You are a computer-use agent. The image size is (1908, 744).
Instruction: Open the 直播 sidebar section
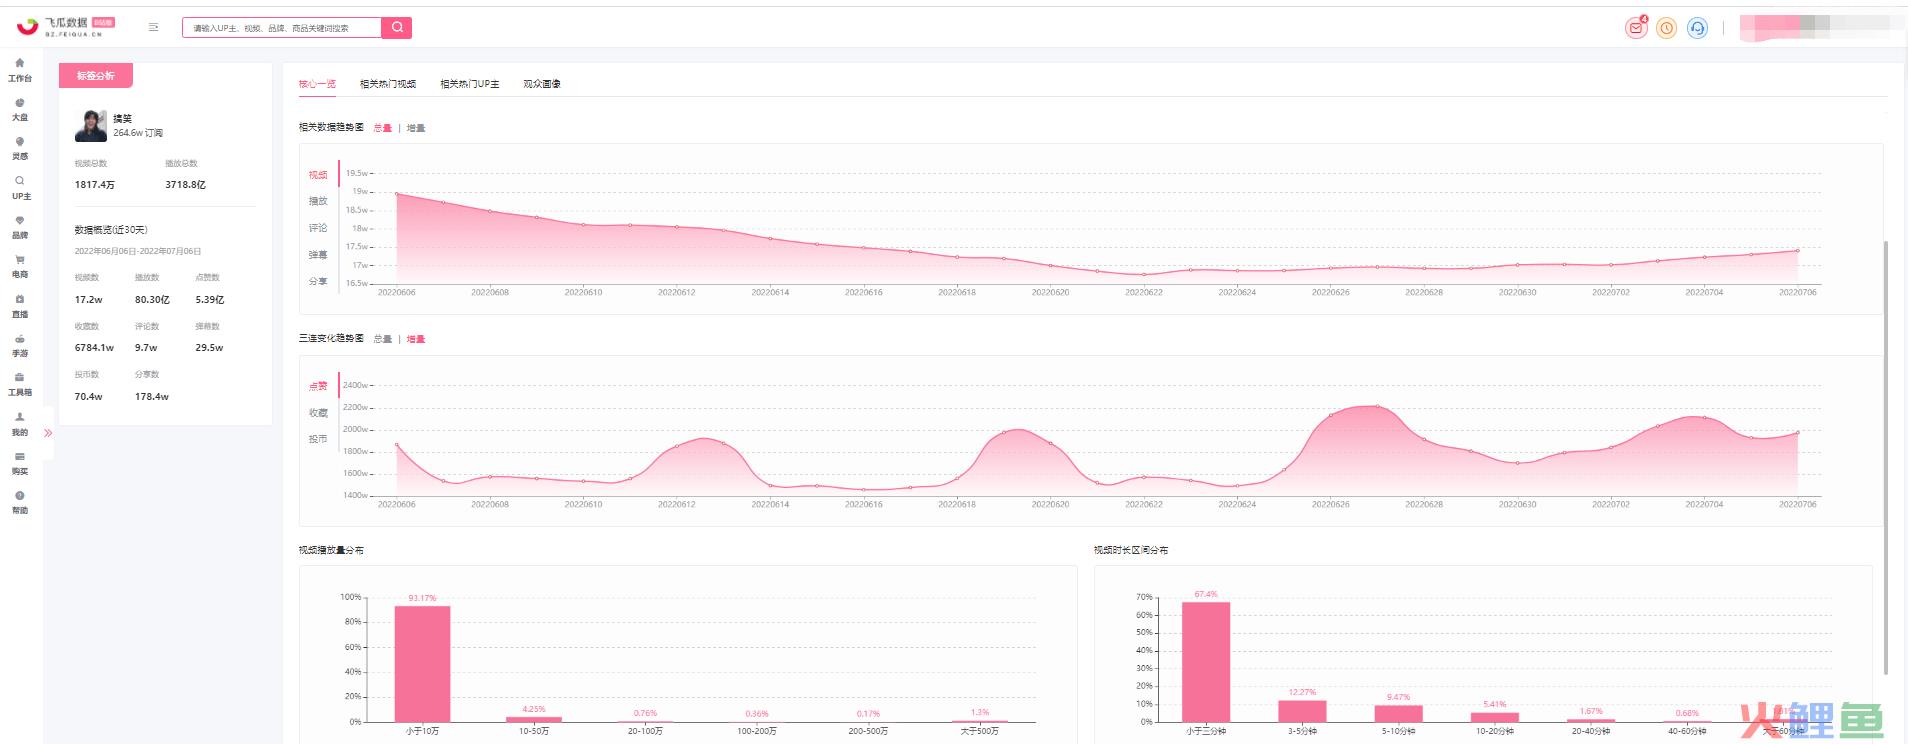20,306
